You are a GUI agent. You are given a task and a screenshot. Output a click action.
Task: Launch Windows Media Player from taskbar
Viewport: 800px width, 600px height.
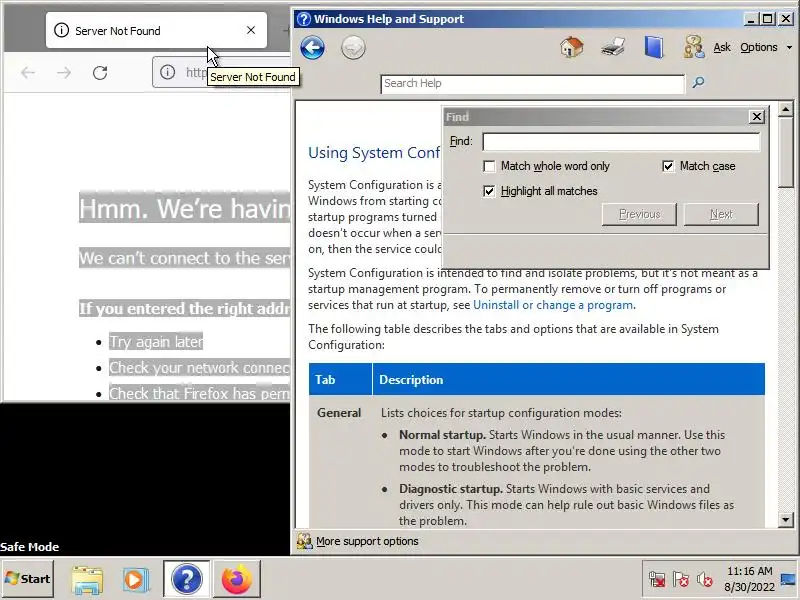coord(135,580)
